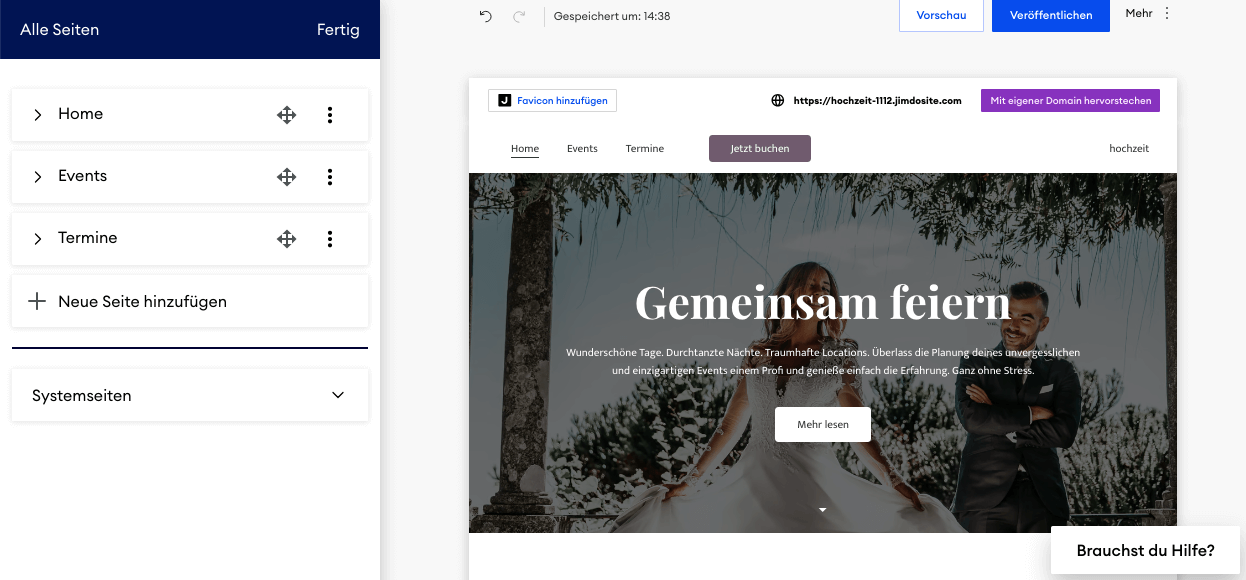The image size is (1246, 580).
Task: Open the Brauchst du Hilfe? widget
Action: pos(1146,550)
